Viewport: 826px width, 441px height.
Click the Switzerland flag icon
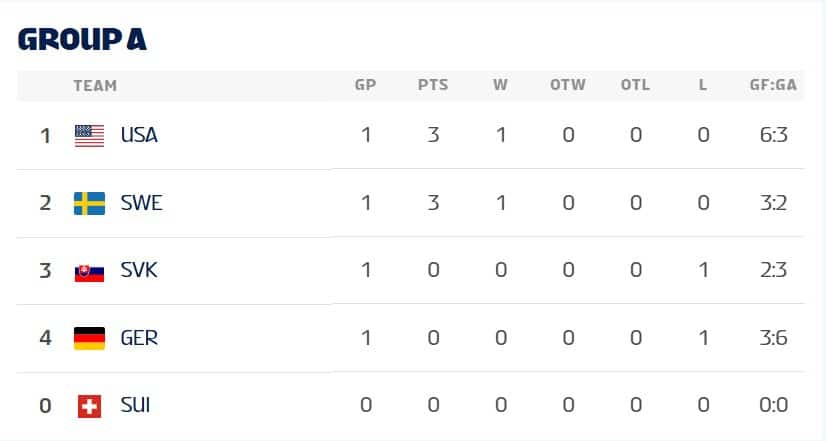point(89,406)
